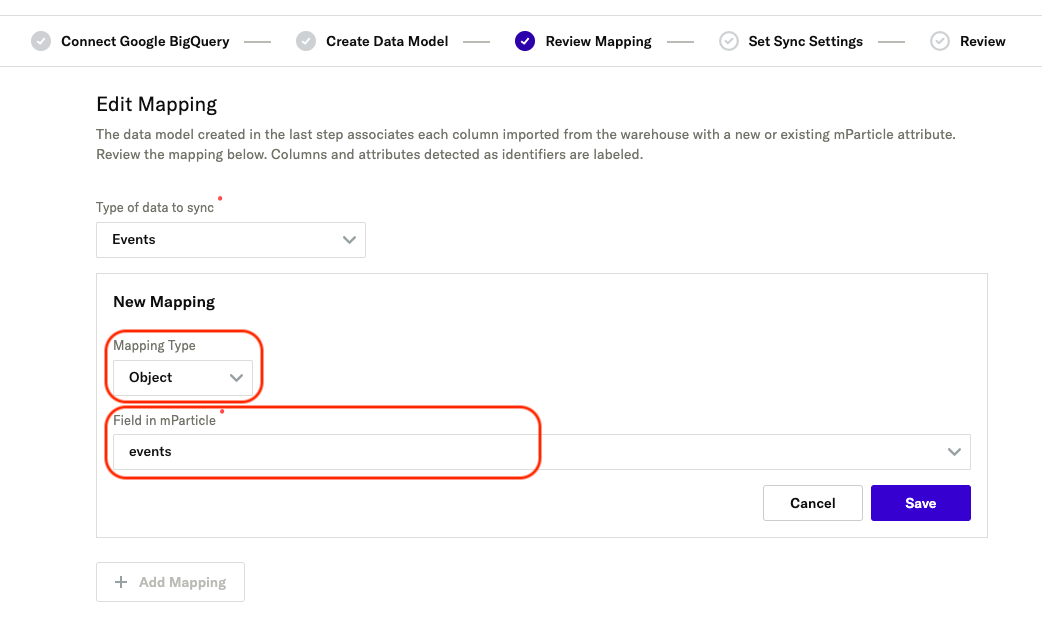Cancel the new mapping

[x=813, y=503]
